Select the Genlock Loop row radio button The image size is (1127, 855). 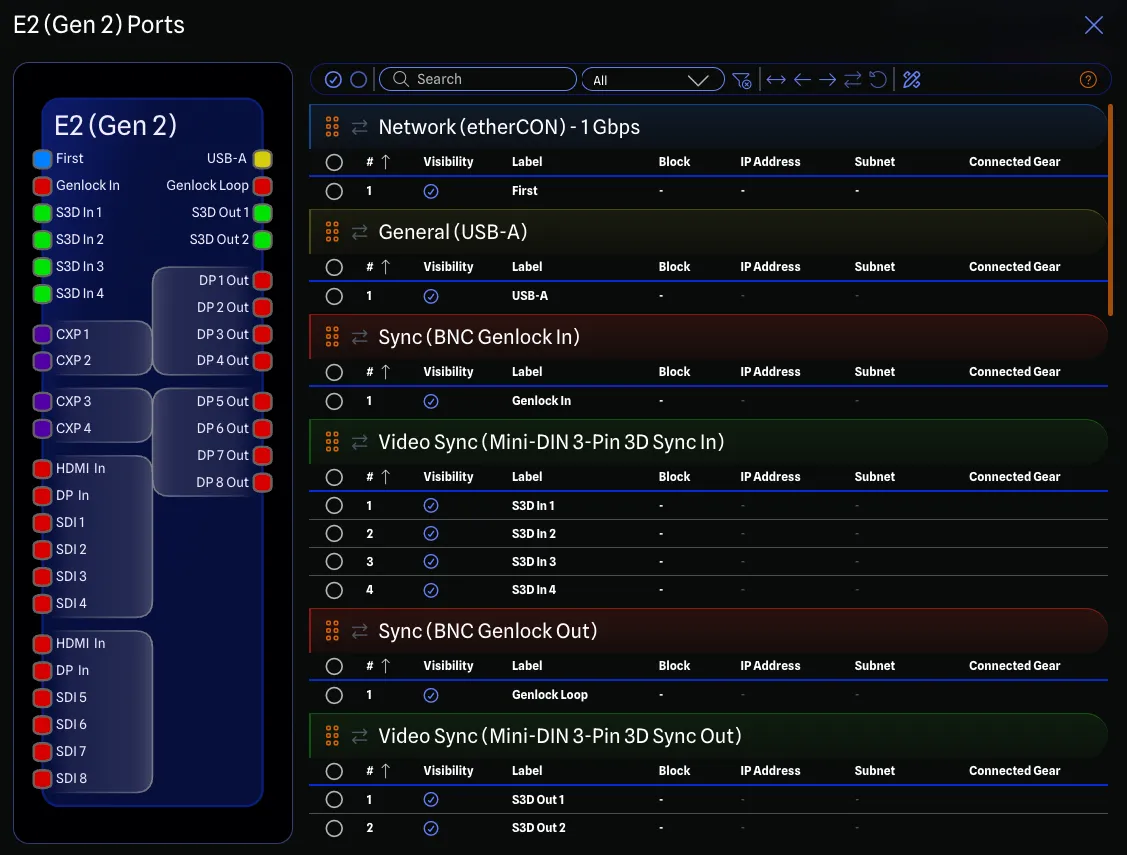[334, 695]
